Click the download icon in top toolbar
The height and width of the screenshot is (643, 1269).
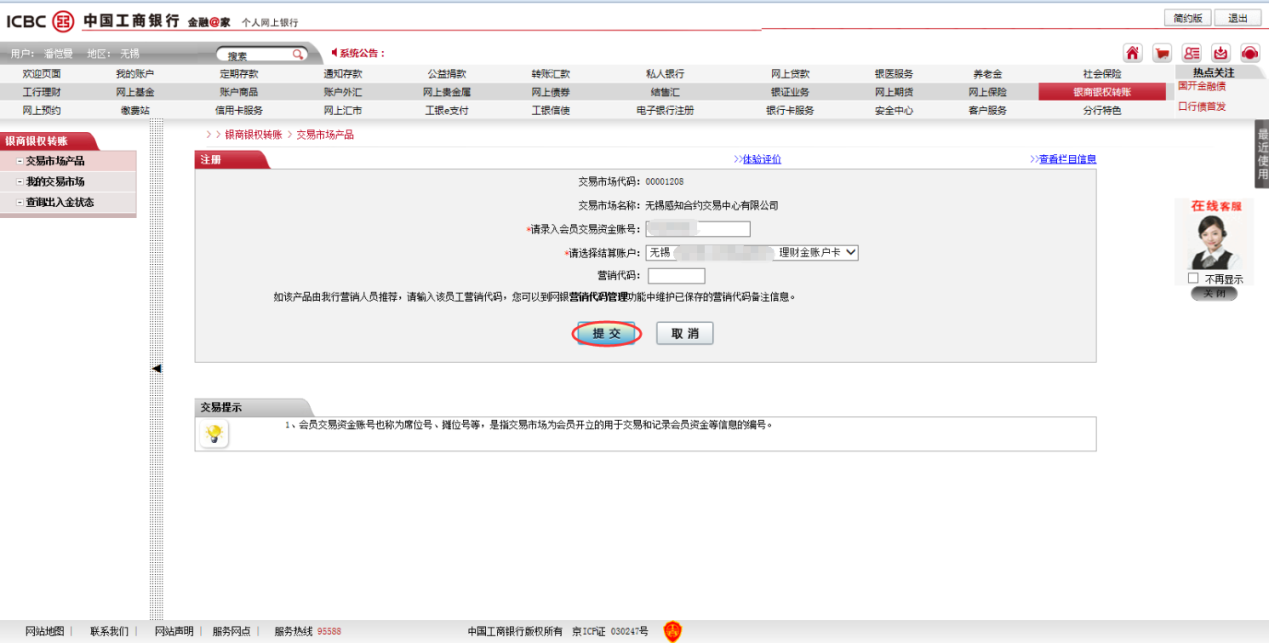point(1220,53)
